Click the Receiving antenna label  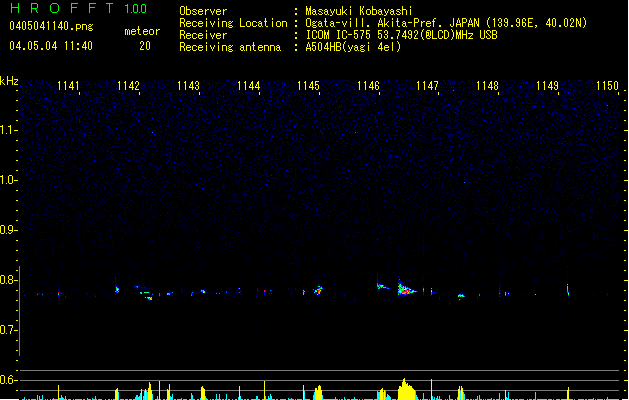230,47
